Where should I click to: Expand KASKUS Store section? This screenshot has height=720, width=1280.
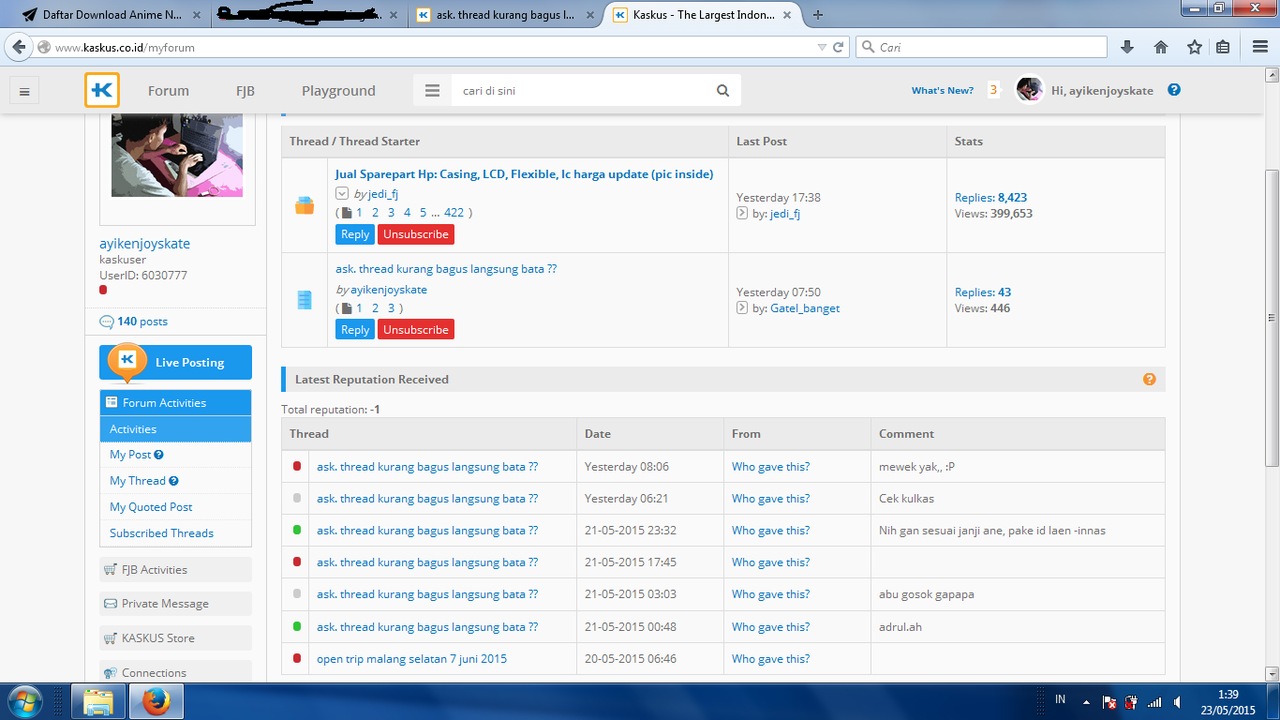pos(175,638)
